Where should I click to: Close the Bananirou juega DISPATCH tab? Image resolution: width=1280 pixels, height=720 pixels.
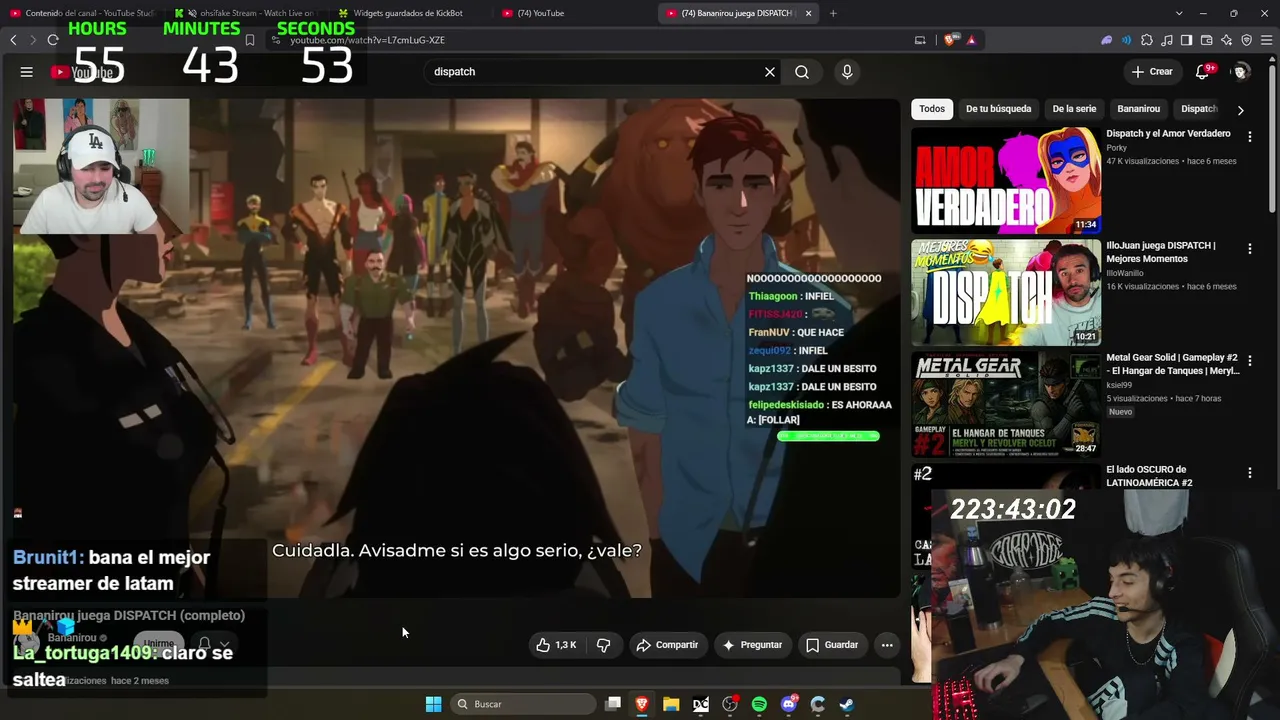pos(809,13)
